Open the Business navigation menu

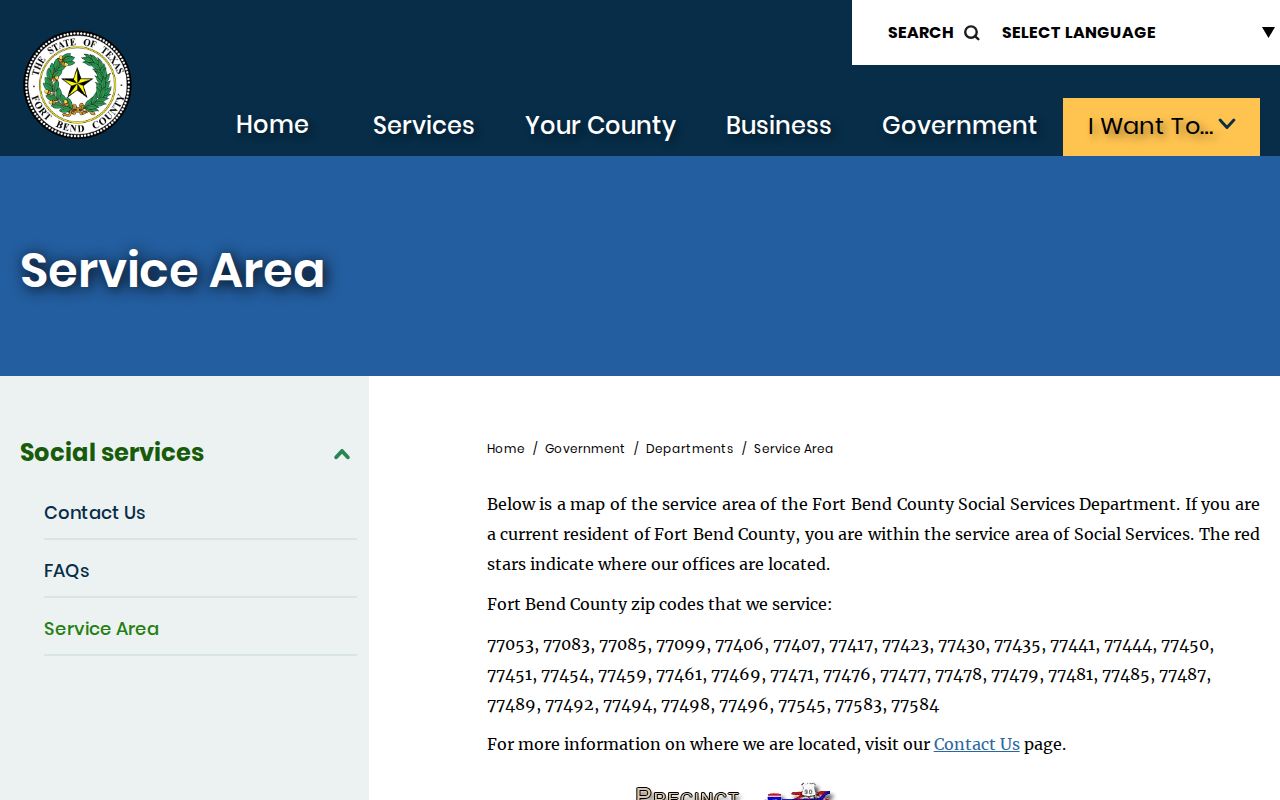tap(779, 125)
